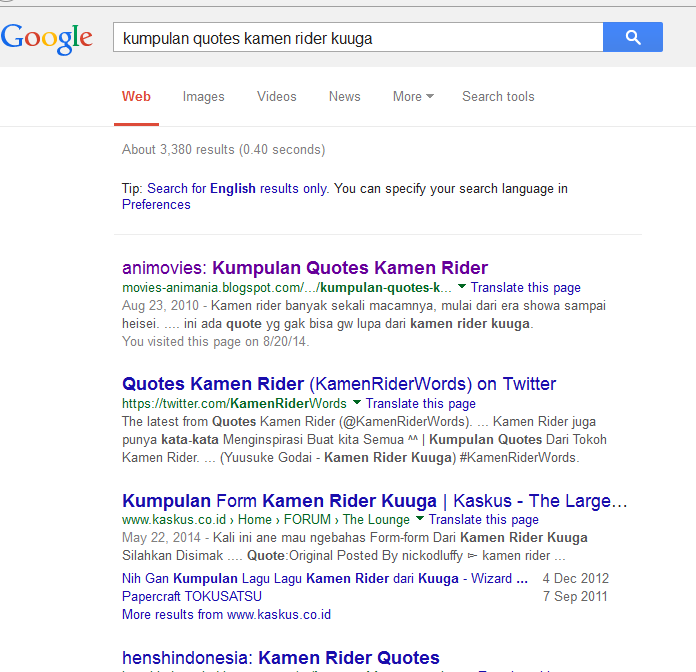Expand arrow beside movies-animania.blogspot.com URL
696x672 pixels.
coord(462,286)
